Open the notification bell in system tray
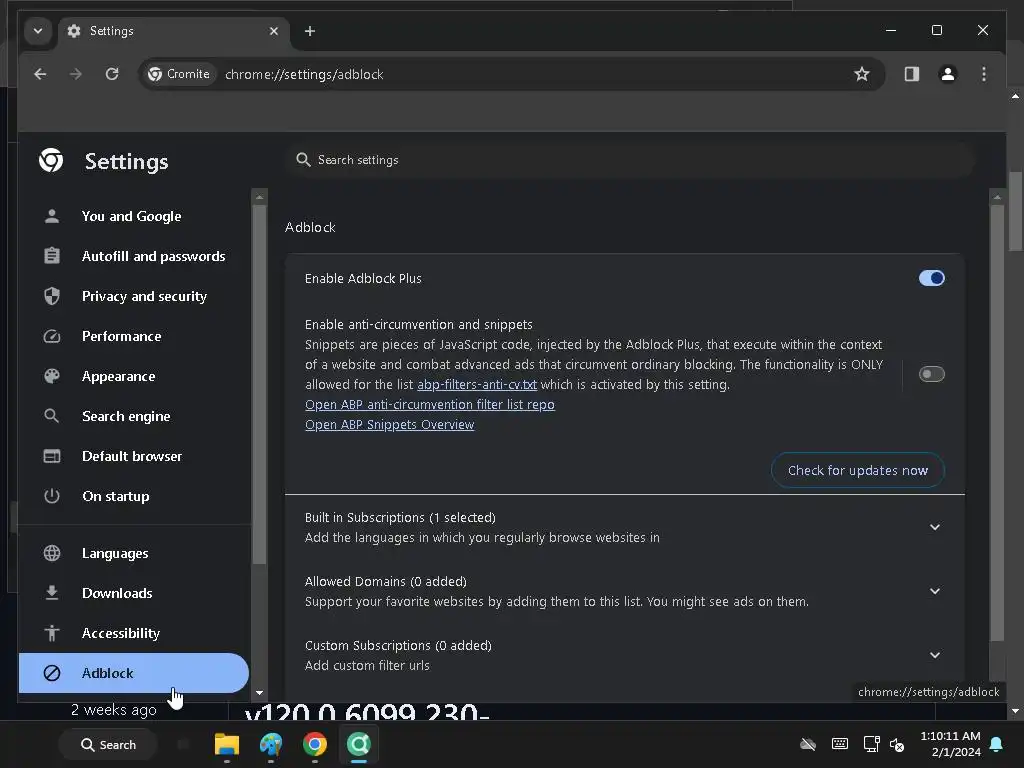The image size is (1024, 768). 997,744
